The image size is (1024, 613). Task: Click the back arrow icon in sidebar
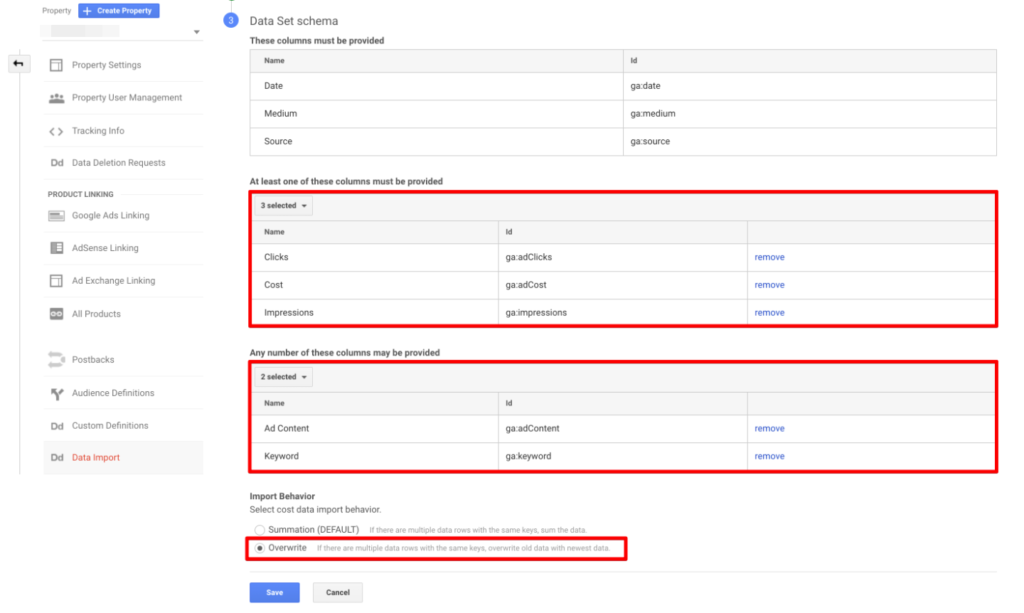(x=18, y=63)
